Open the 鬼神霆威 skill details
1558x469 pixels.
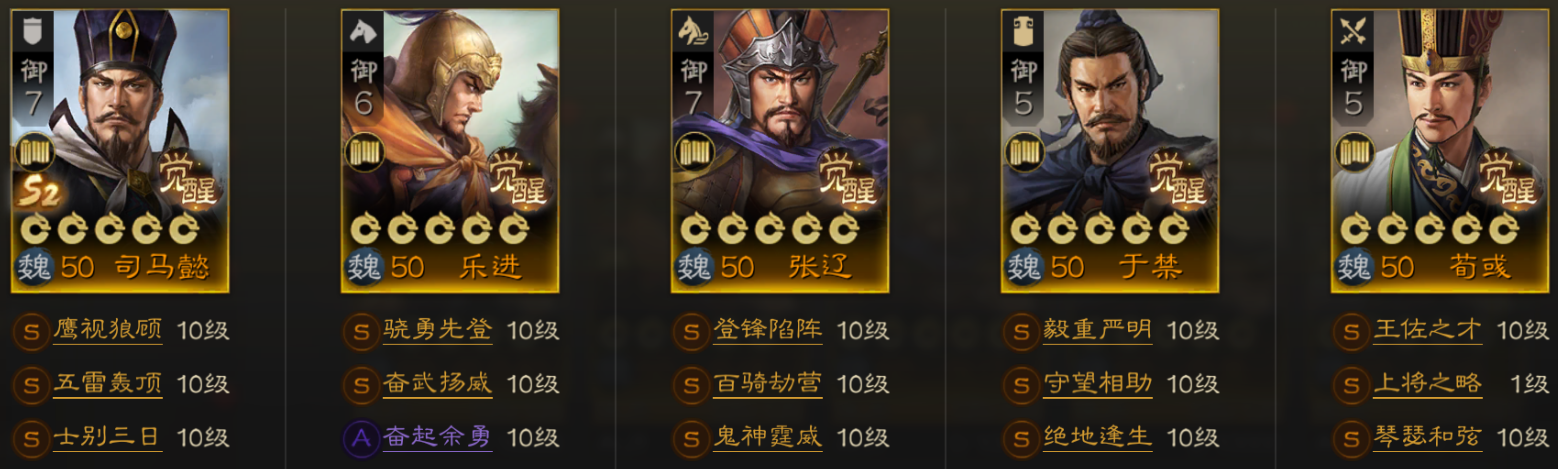click(767, 437)
